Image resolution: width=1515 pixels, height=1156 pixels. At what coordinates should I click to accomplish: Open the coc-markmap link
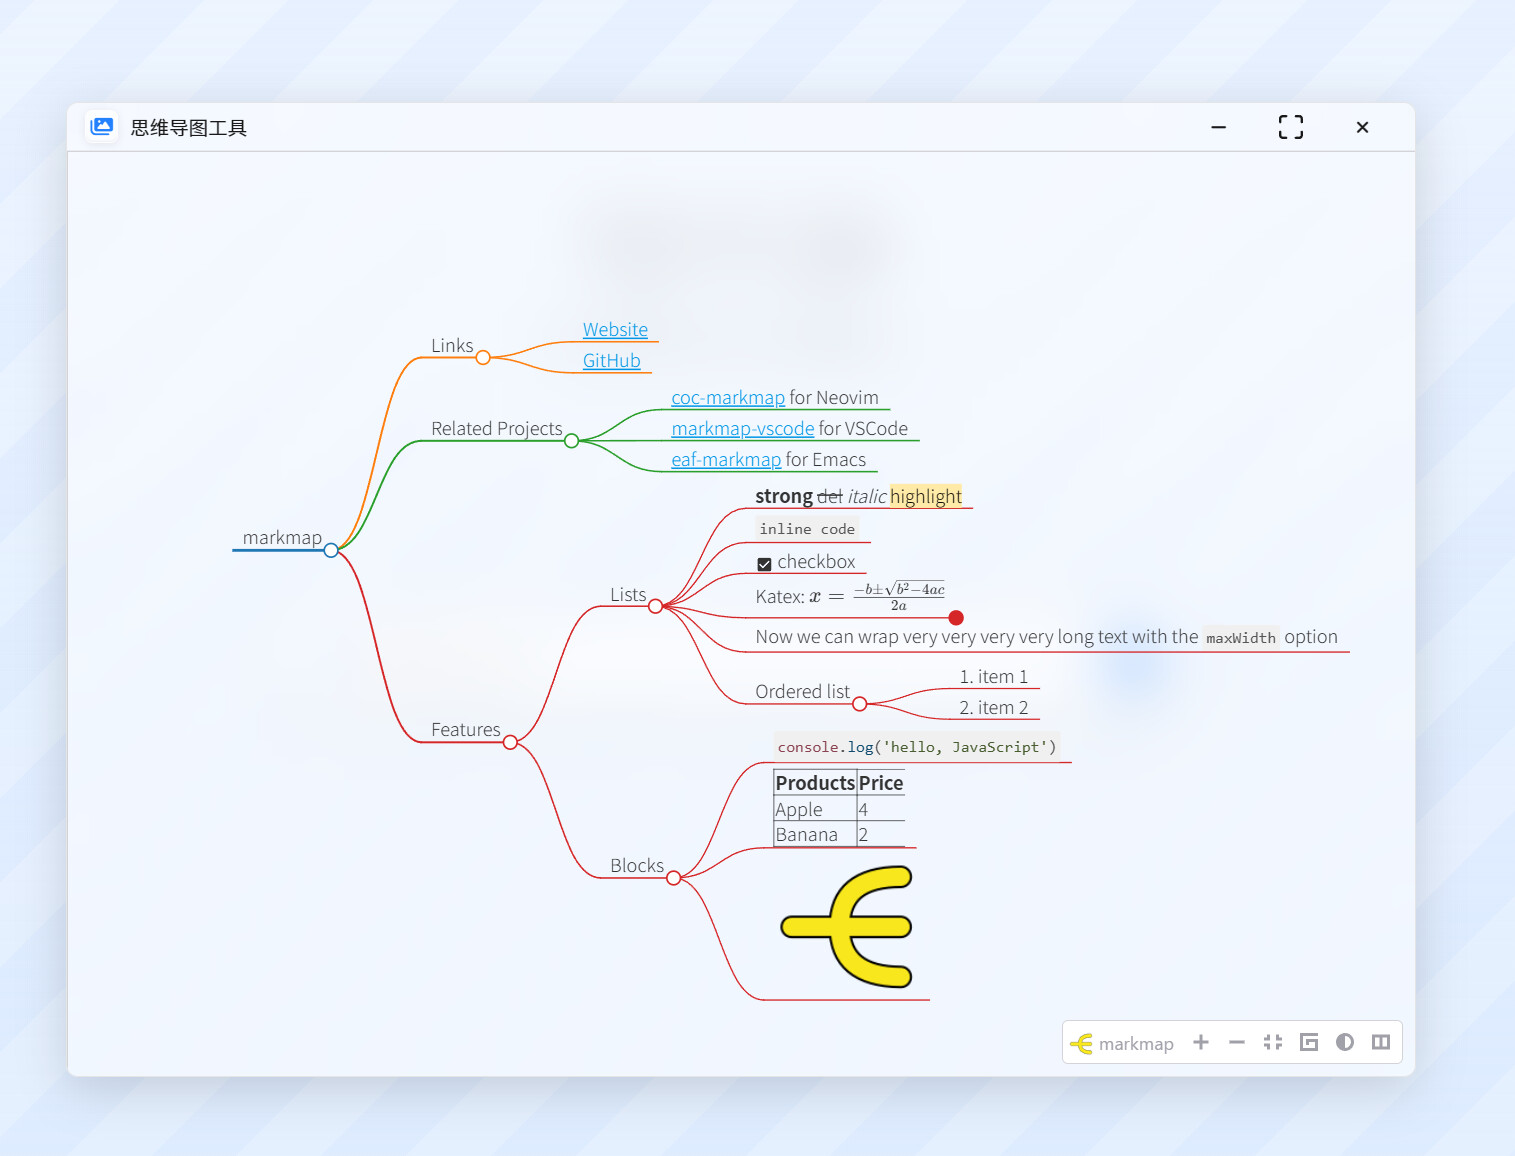click(x=728, y=398)
